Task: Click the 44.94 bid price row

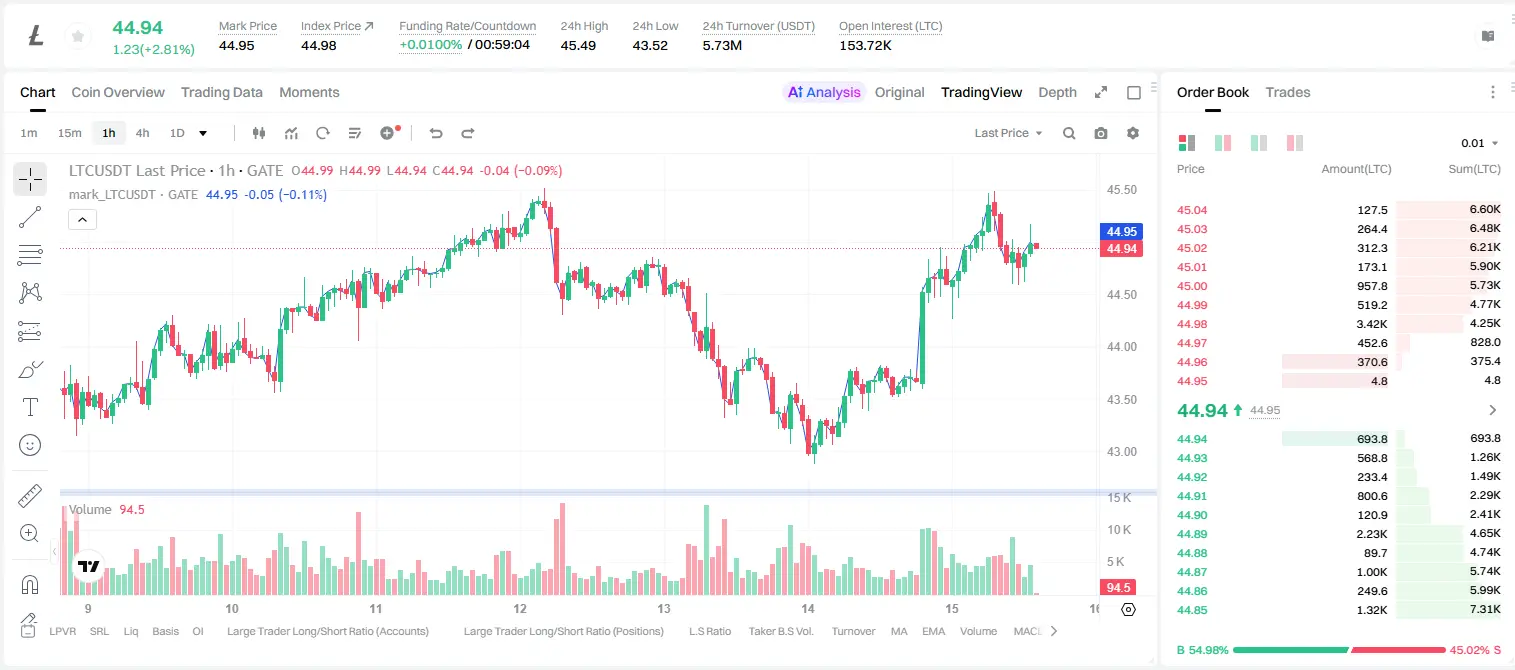Action: coord(1338,439)
